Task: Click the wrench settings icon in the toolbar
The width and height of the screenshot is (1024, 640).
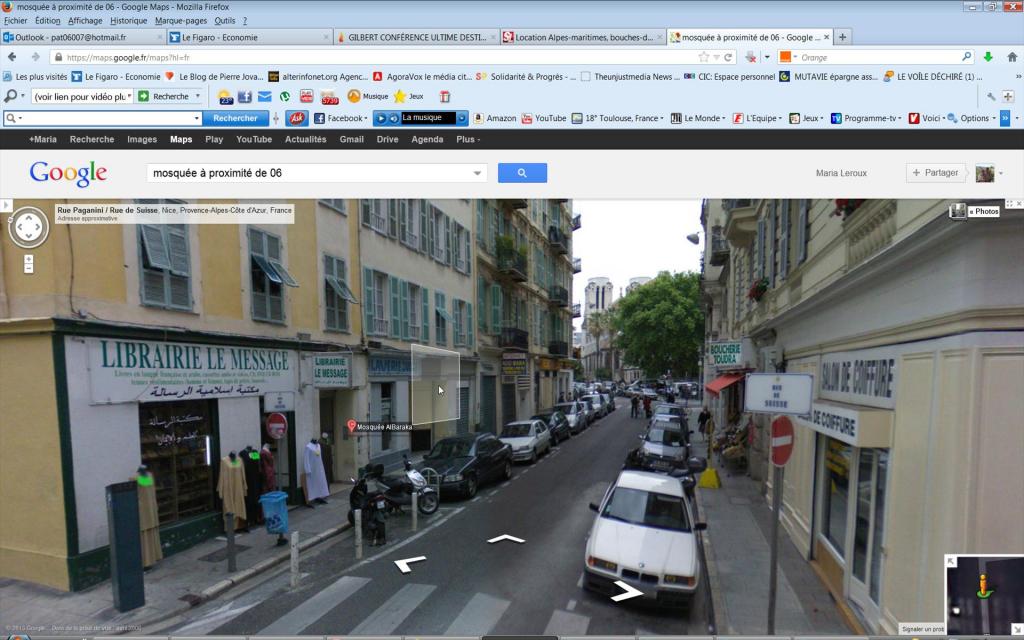Action: point(991,97)
